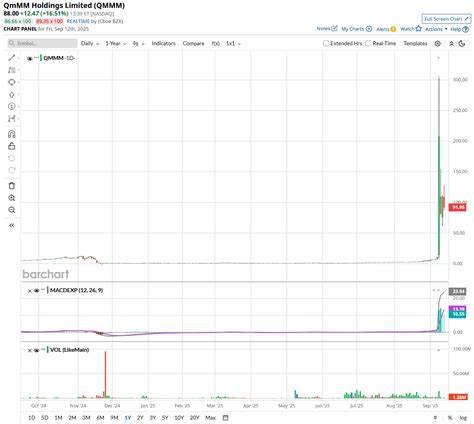The image size is (474, 424).
Task: Click the Alerts link
Action: pos(383,29)
